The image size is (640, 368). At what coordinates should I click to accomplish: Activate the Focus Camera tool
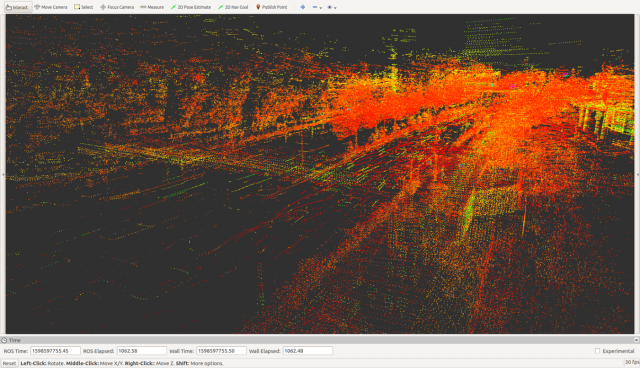[x=117, y=7]
